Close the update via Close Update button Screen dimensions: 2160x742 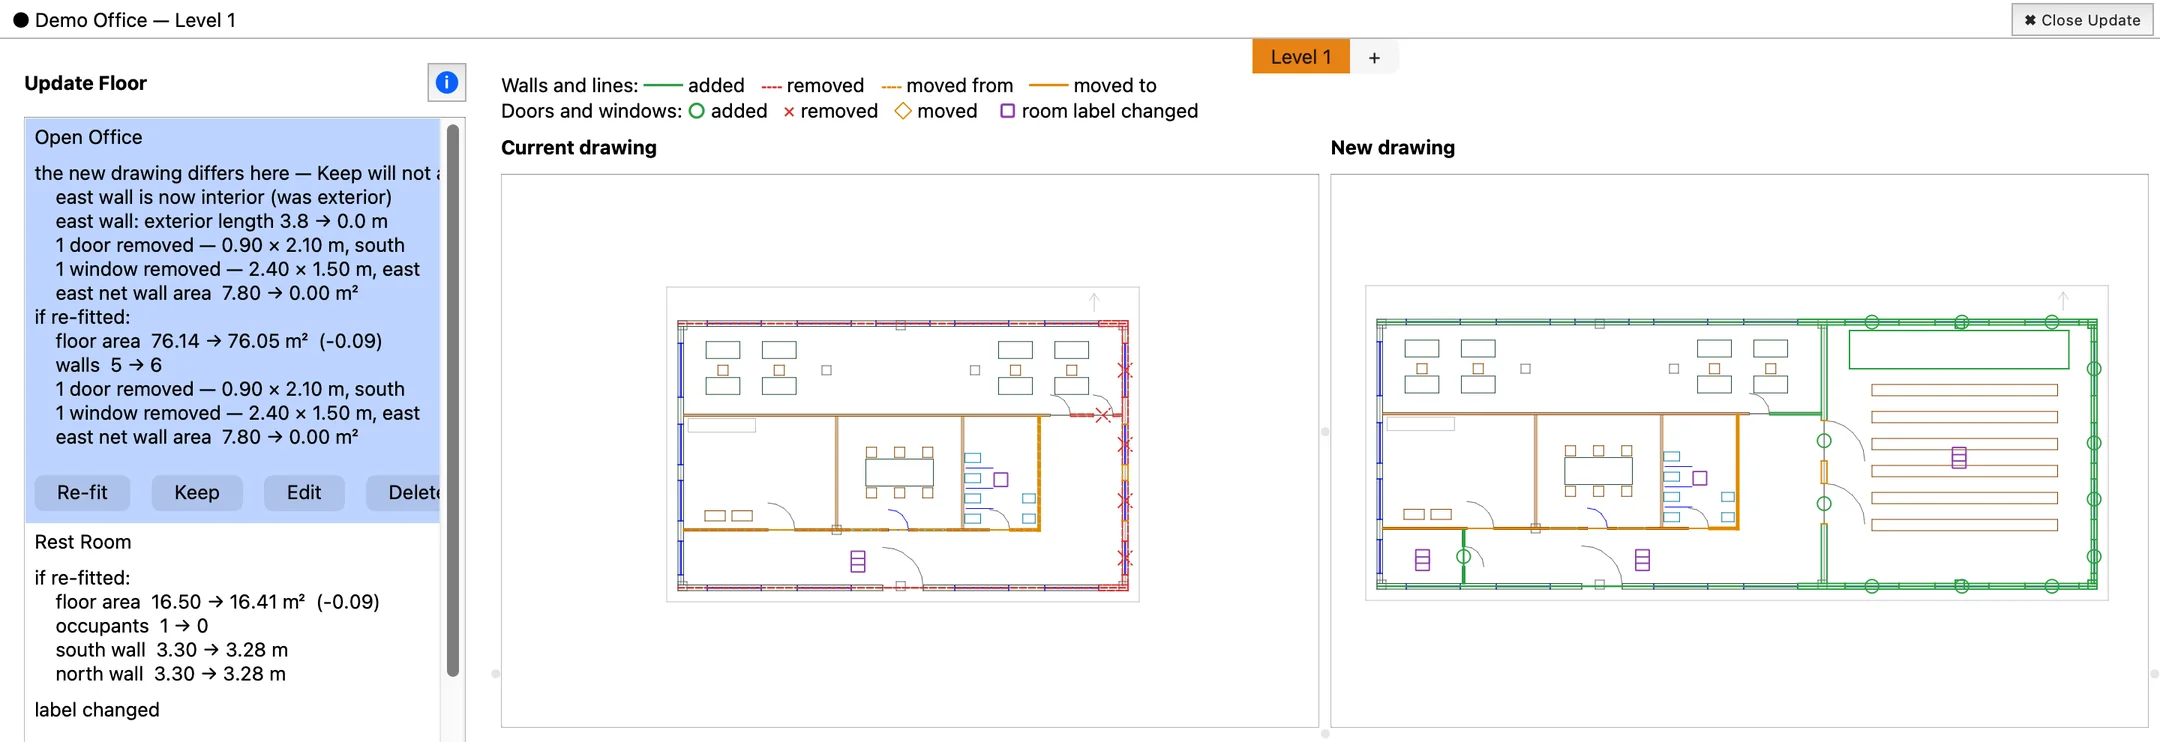pos(2082,20)
